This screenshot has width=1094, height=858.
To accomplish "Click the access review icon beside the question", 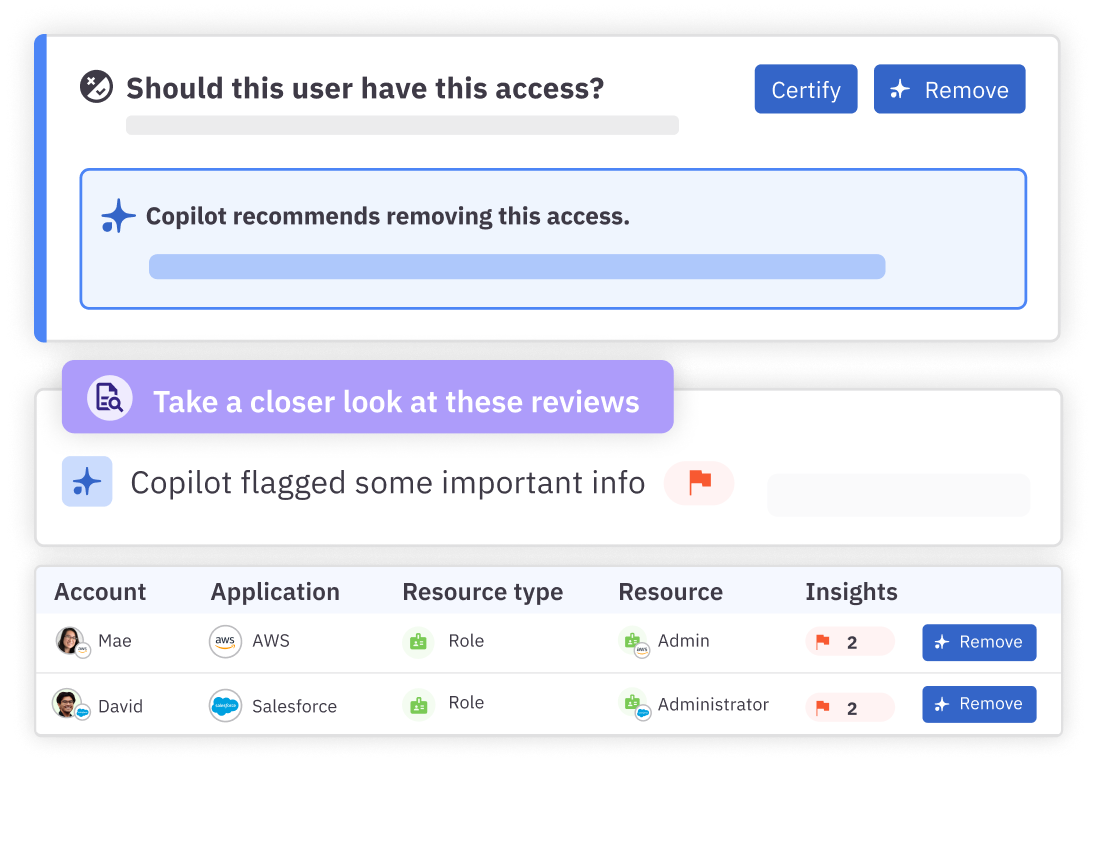I will tap(97, 87).
